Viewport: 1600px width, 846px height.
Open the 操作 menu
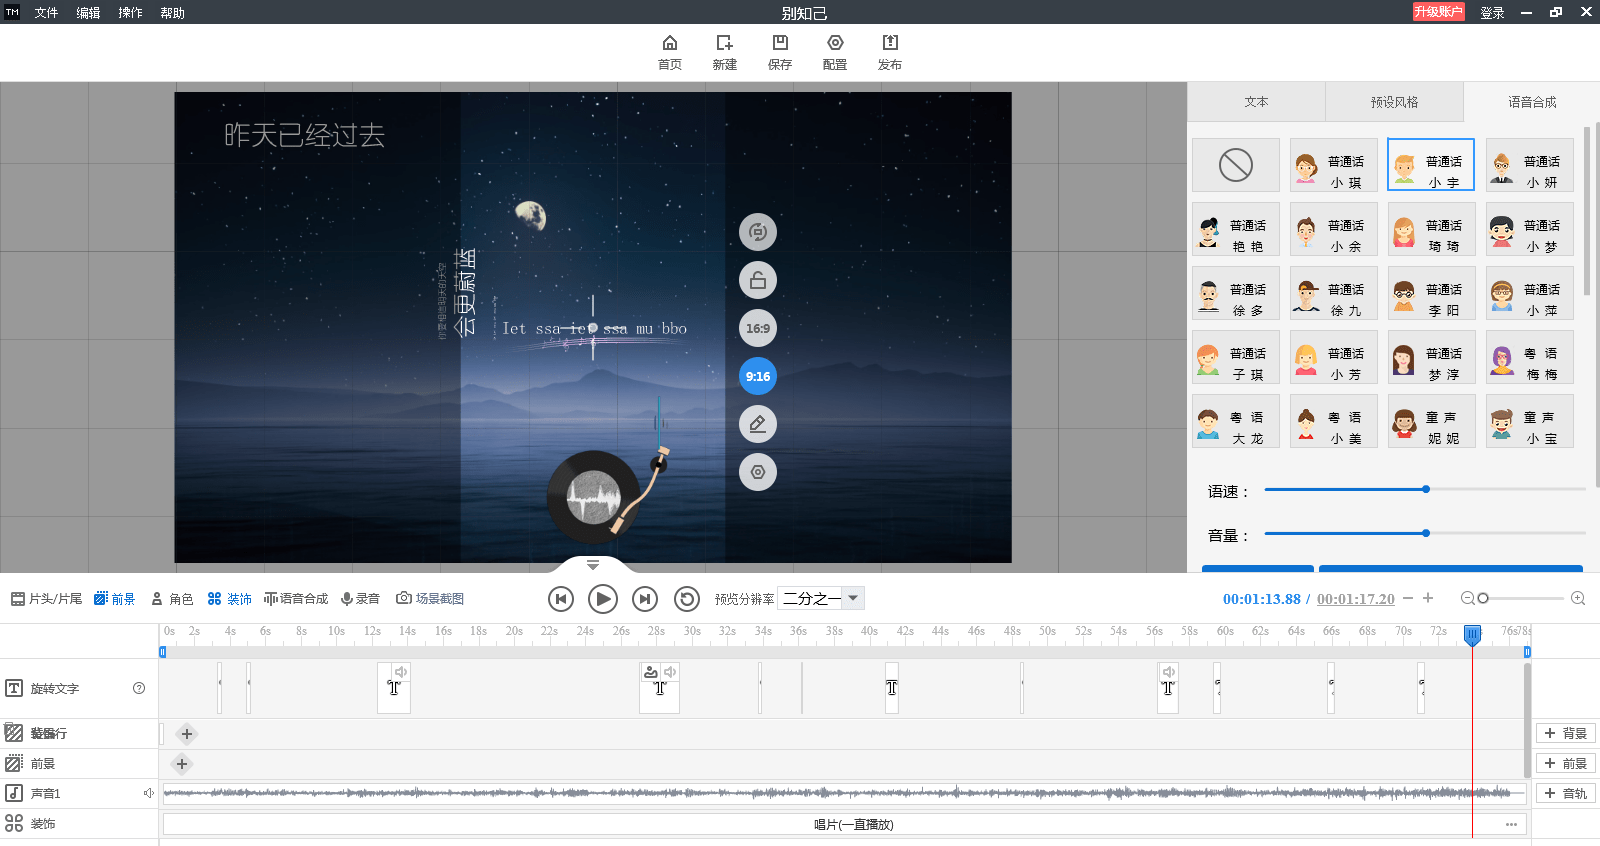click(130, 13)
